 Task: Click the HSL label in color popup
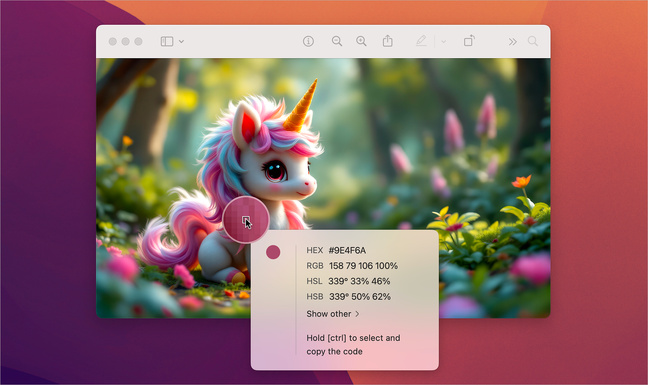[314, 281]
